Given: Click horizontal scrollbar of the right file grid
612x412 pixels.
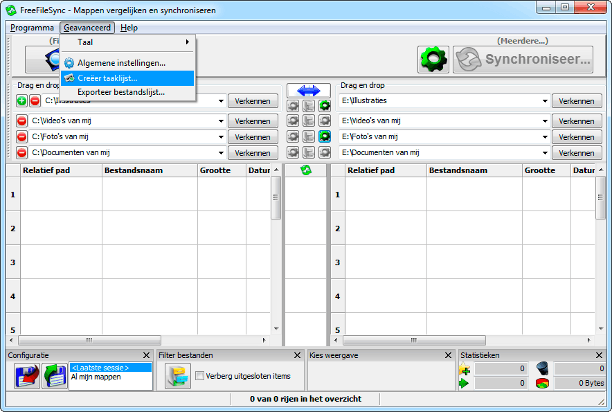Looking at the screenshot, I should tap(463, 340).
